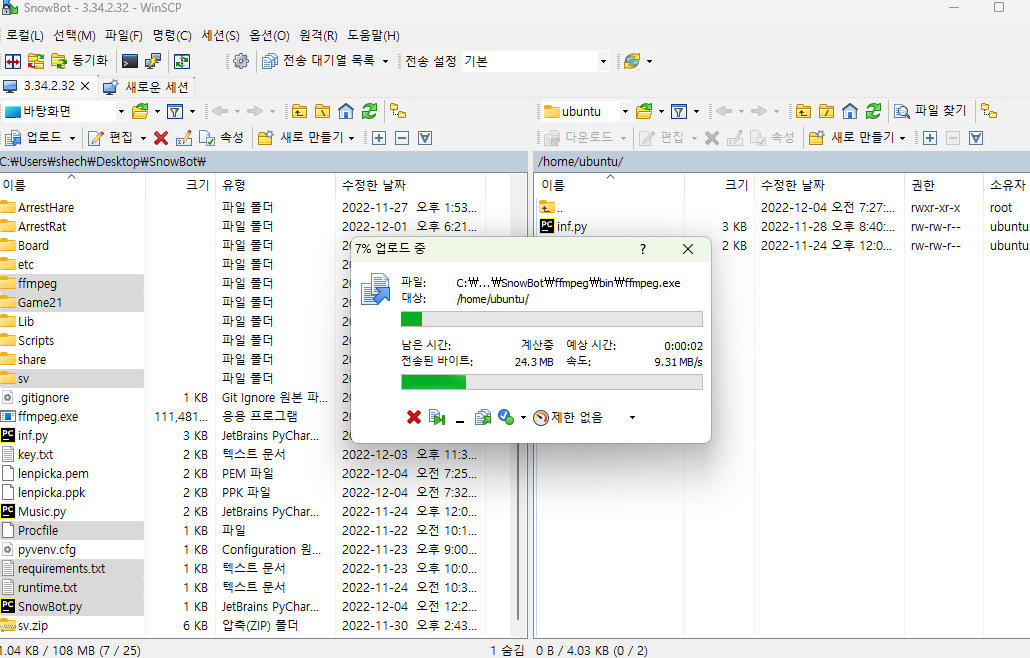The width and height of the screenshot is (1030, 658).
Task: Go to parent directory in remote panel
Action: [803, 112]
